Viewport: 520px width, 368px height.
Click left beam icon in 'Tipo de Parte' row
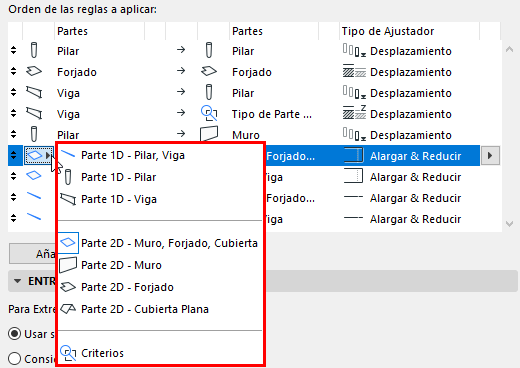(34, 113)
